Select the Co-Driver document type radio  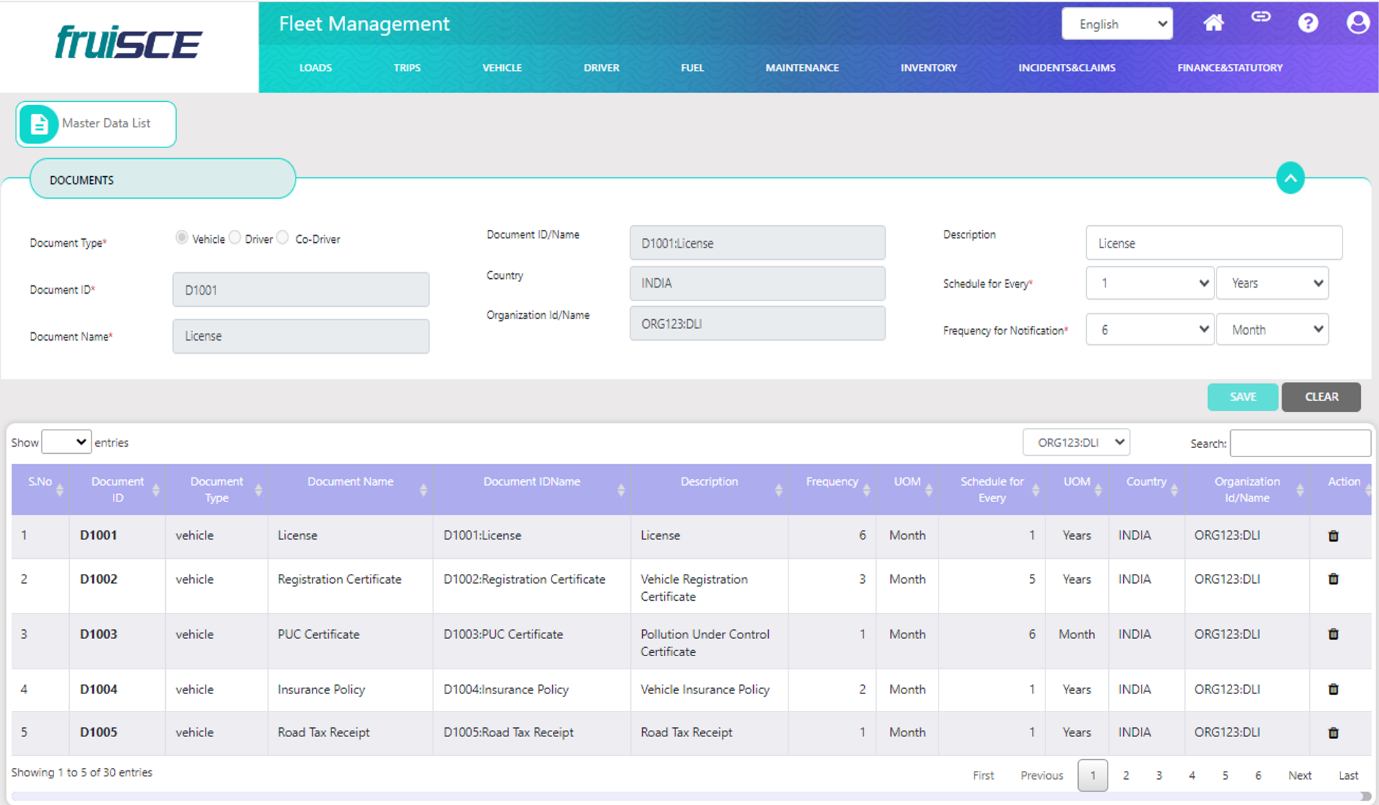(283, 238)
